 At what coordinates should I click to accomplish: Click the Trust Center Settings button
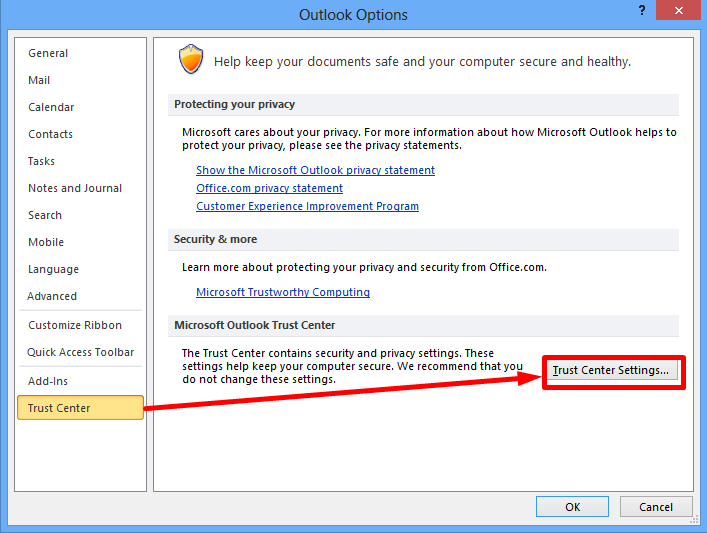click(611, 370)
